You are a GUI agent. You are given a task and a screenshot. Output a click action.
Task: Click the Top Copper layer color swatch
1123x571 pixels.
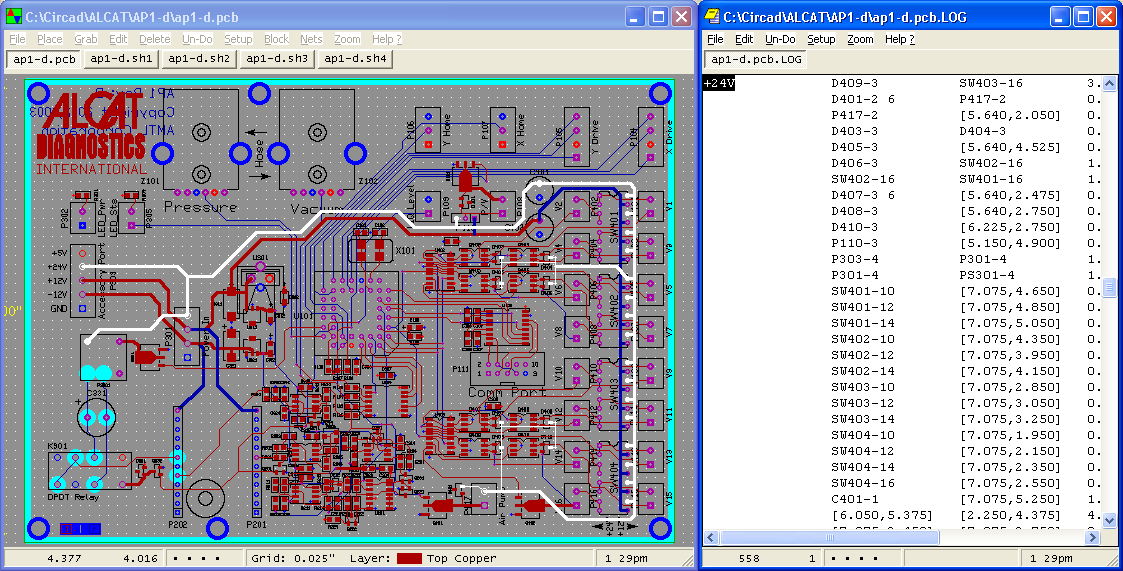(409, 558)
